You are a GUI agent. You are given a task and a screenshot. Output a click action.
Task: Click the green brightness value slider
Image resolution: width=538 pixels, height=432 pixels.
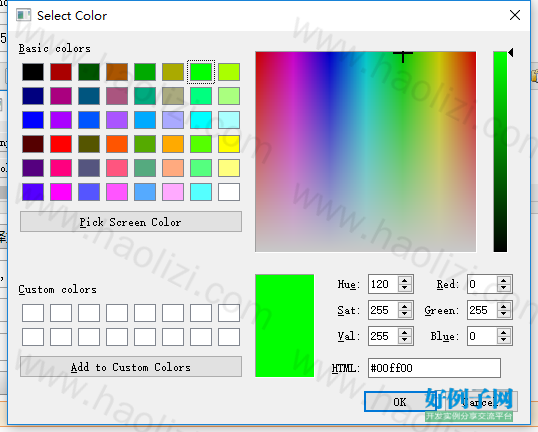(500, 152)
